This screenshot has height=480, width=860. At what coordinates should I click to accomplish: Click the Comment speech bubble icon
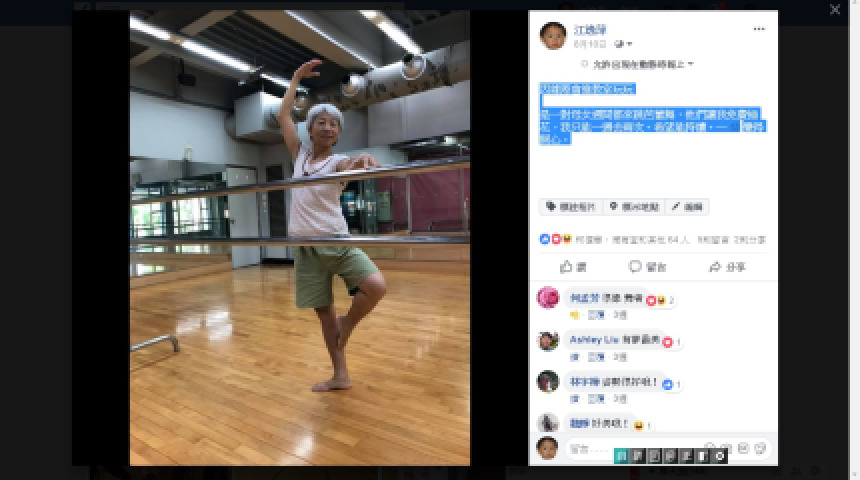[x=635, y=267]
